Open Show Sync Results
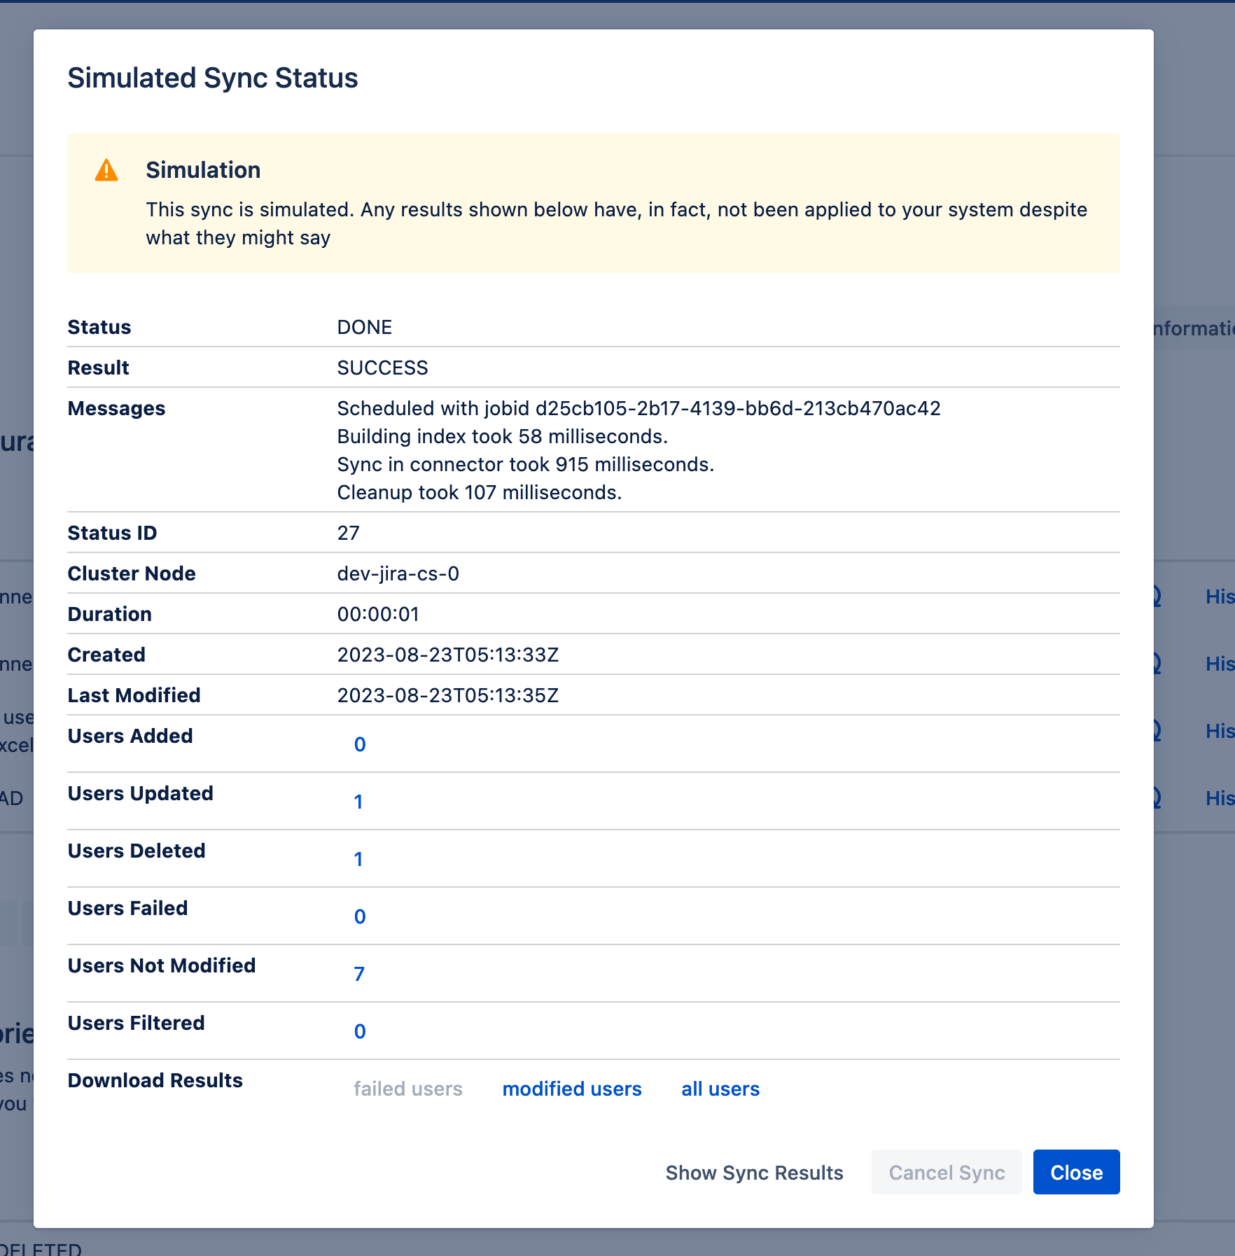The image size is (1235, 1256). click(x=754, y=1172)
